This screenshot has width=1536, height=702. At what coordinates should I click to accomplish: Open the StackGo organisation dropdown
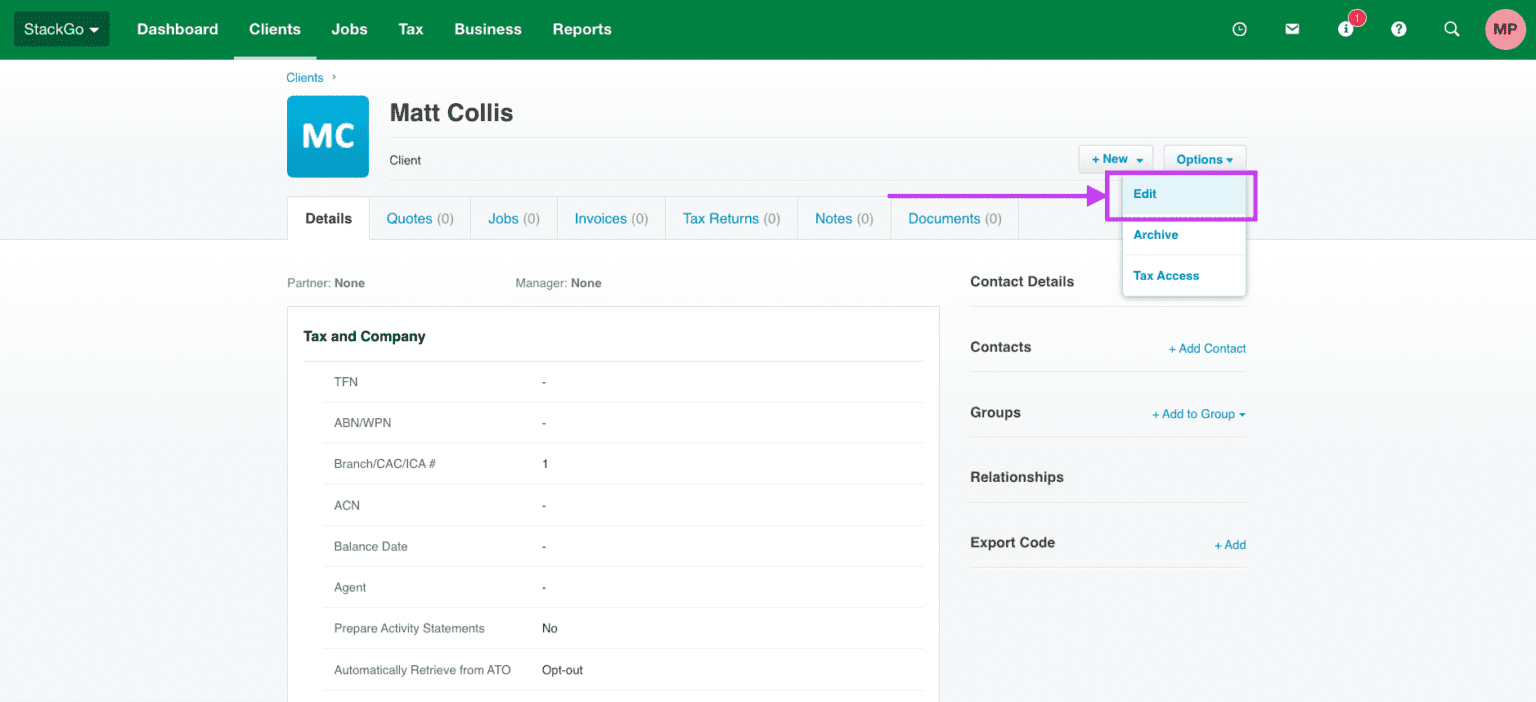click(61, 29)
